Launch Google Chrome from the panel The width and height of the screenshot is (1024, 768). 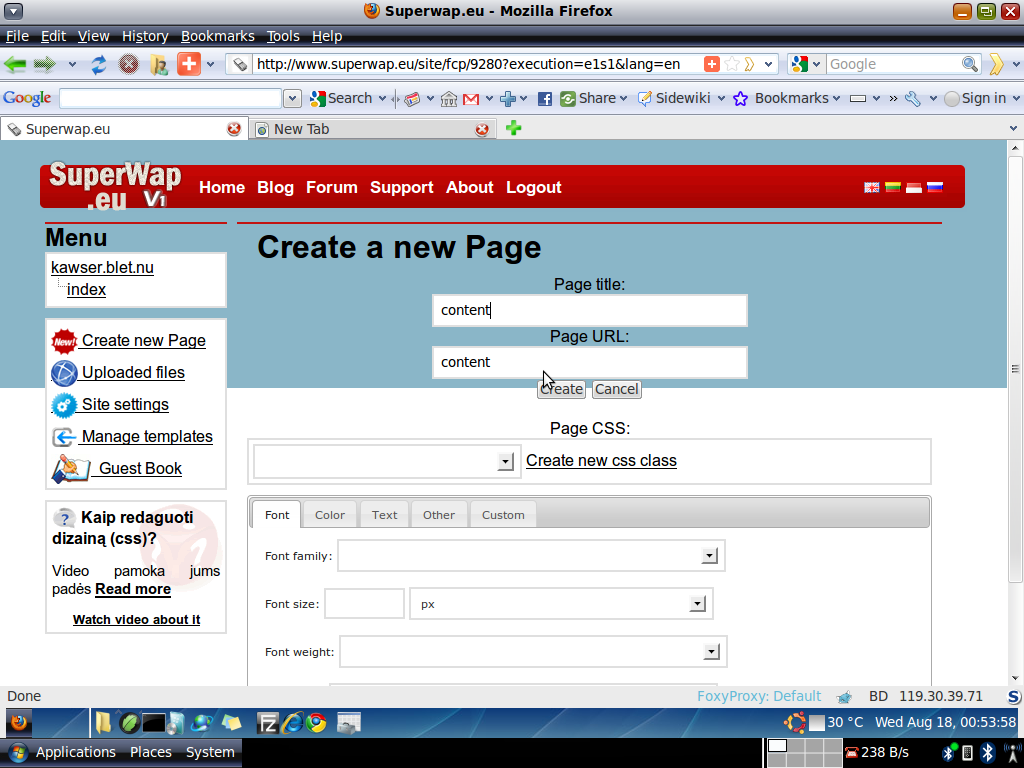(x=317, y=723)
